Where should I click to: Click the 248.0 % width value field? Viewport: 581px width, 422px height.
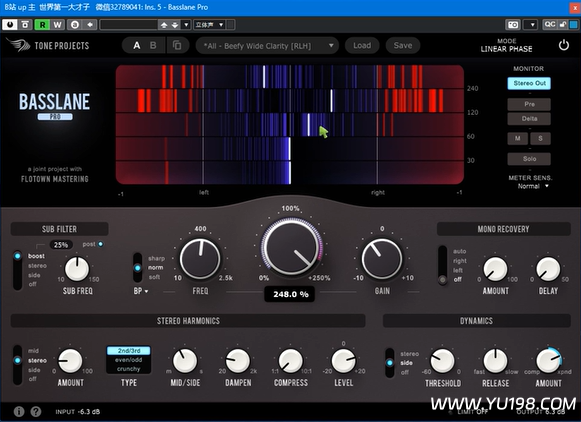pos(290,294)
